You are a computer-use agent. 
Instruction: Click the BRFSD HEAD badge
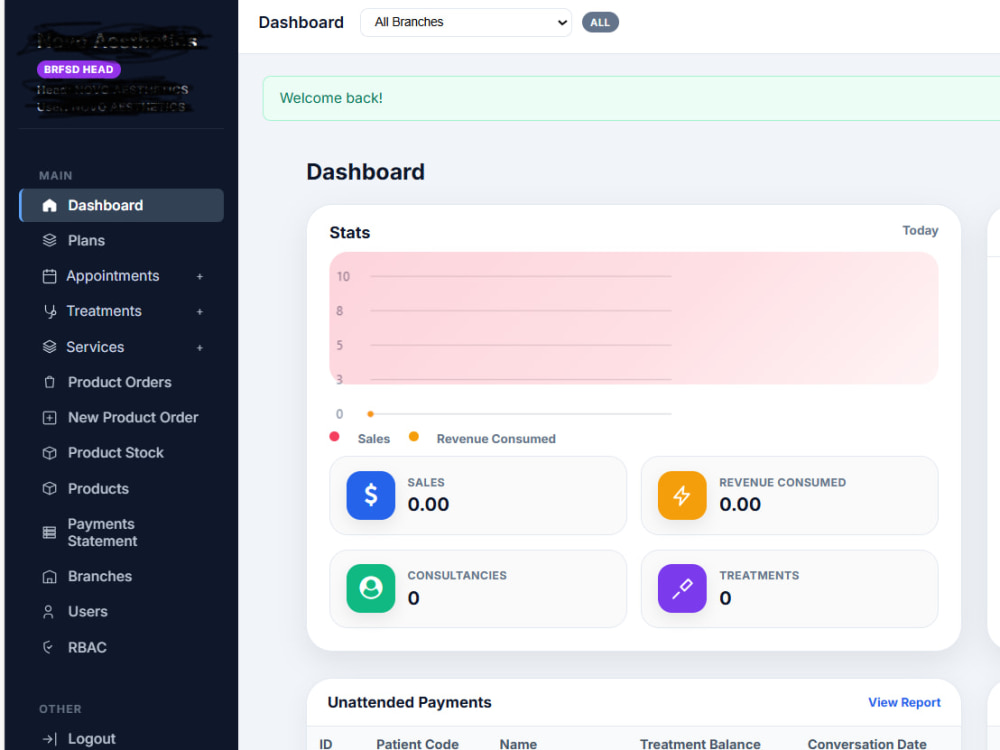click(78, 69)
